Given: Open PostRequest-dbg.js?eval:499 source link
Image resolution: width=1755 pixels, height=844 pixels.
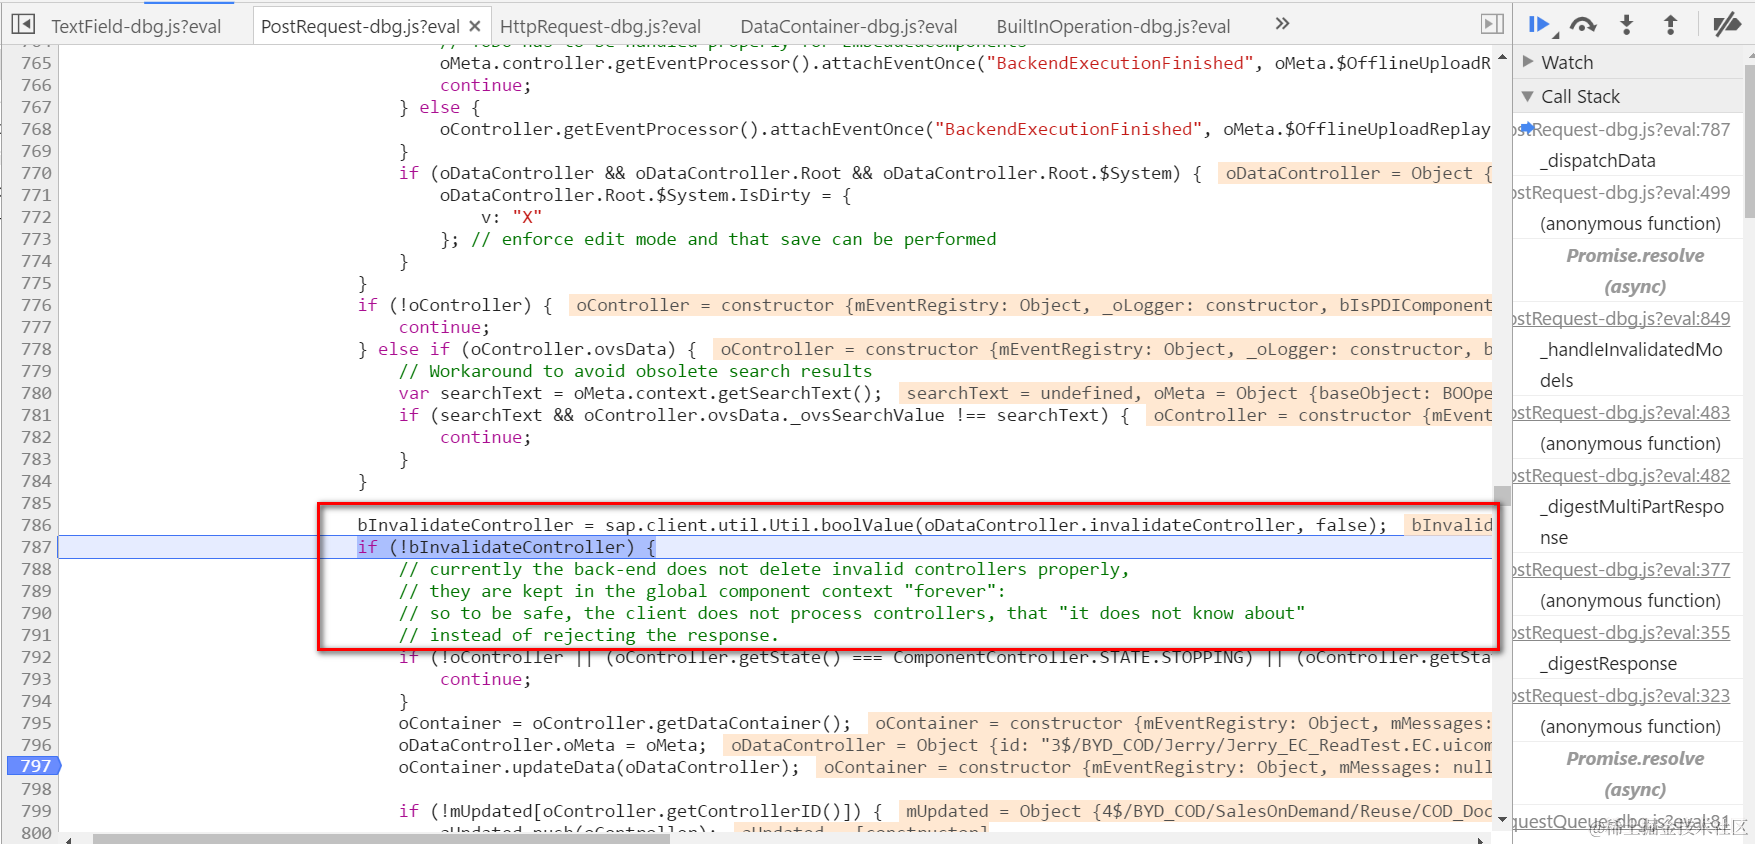Looking at the screenshot, I should pyautogui.click(x=1622, y=192).
